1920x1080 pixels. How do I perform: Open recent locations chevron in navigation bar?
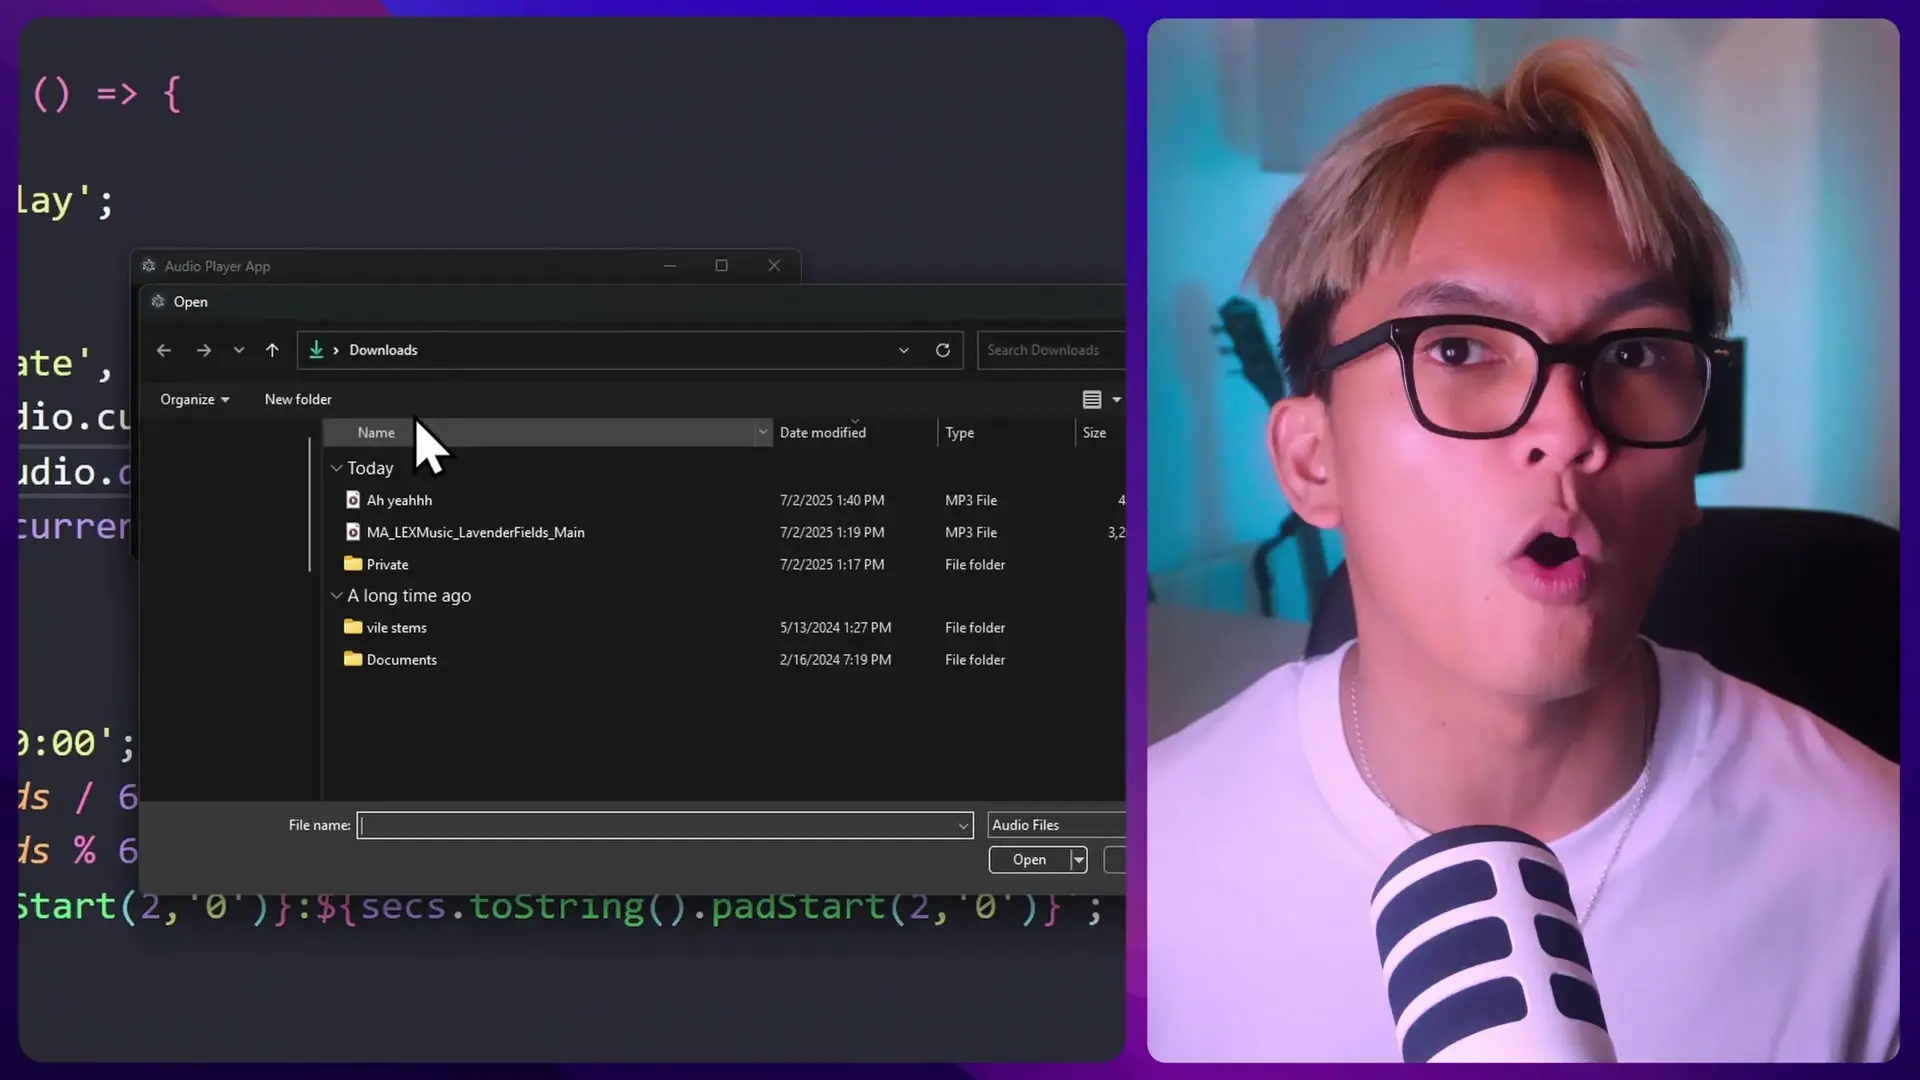pos(238,350)
